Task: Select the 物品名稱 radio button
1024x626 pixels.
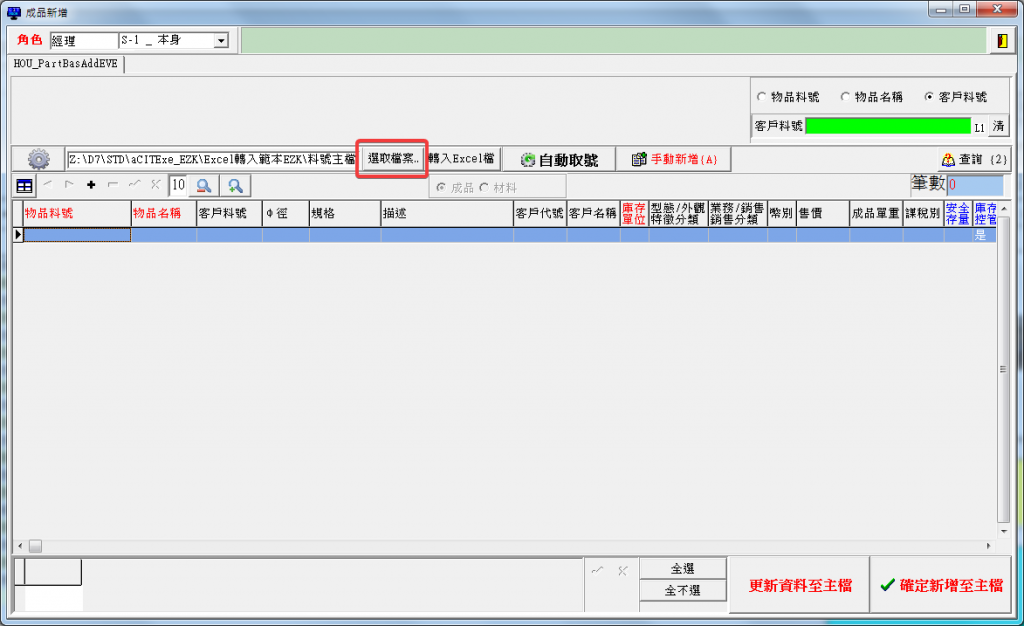Action: pos(846,97)
